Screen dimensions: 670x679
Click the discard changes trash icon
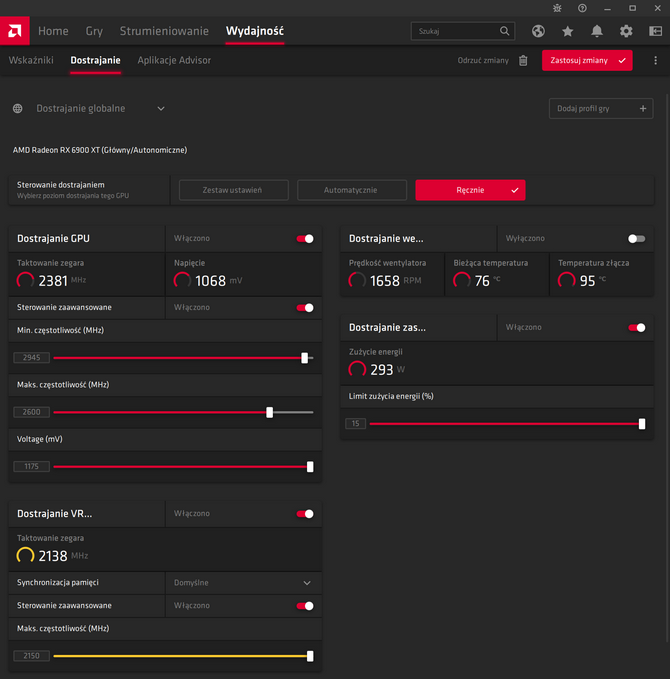tap(523, 60)
